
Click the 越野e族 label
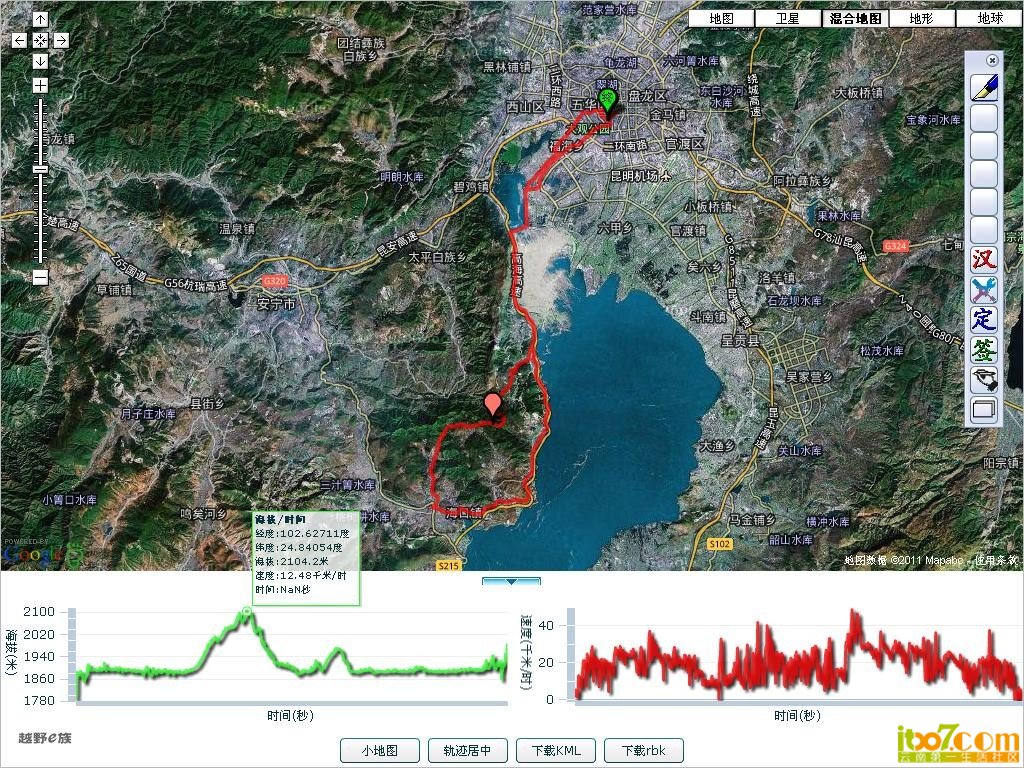coord(45,738)
